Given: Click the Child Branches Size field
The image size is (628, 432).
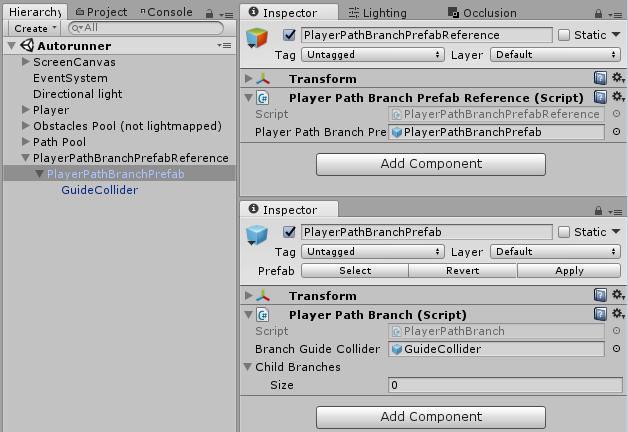Looking at the screenshot, I should tap(505, 385).
